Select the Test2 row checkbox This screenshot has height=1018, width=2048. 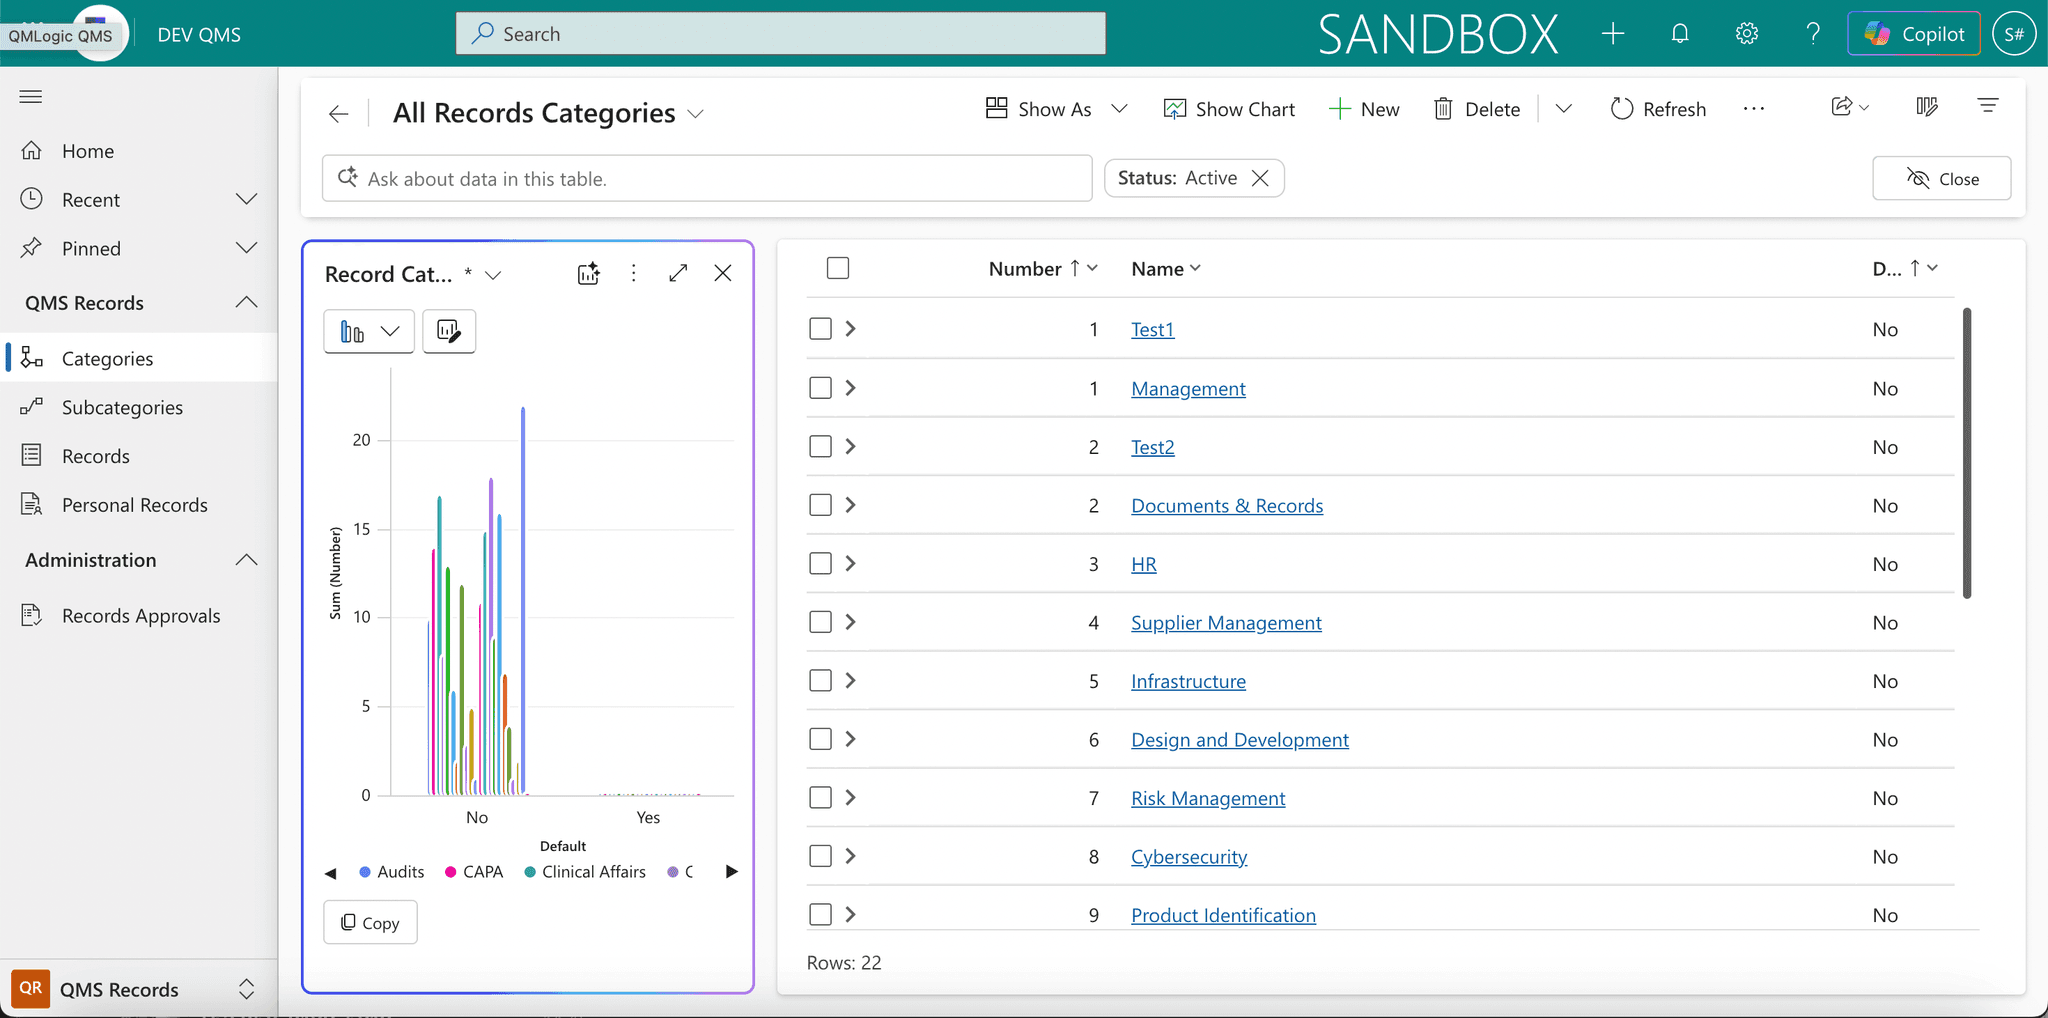[820, 446]
